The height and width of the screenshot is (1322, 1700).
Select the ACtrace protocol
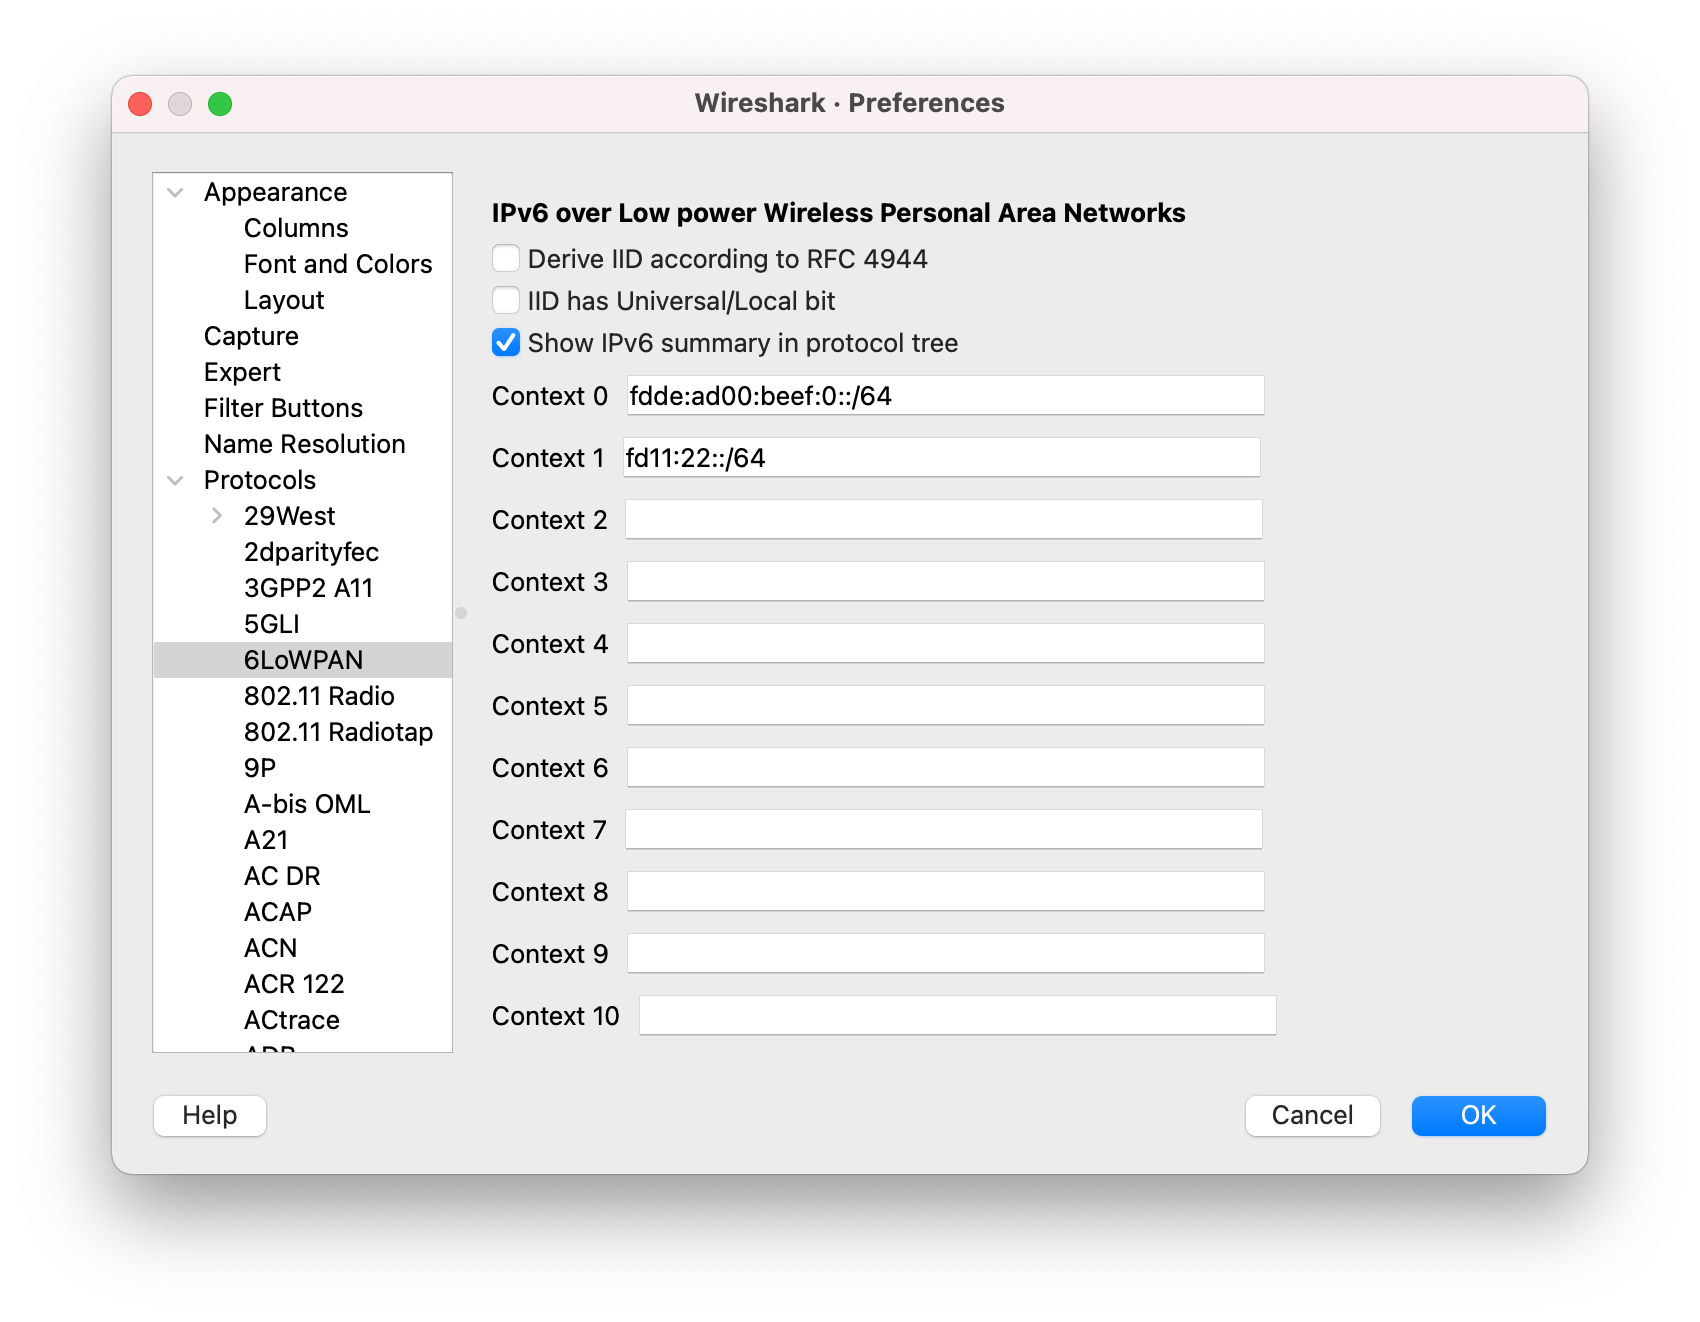(x=292, y=1020)
